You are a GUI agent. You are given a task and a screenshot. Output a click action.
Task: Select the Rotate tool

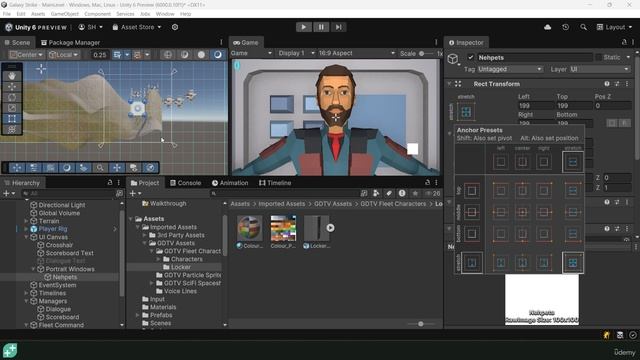pyautogui.click(x=12, y=97)
